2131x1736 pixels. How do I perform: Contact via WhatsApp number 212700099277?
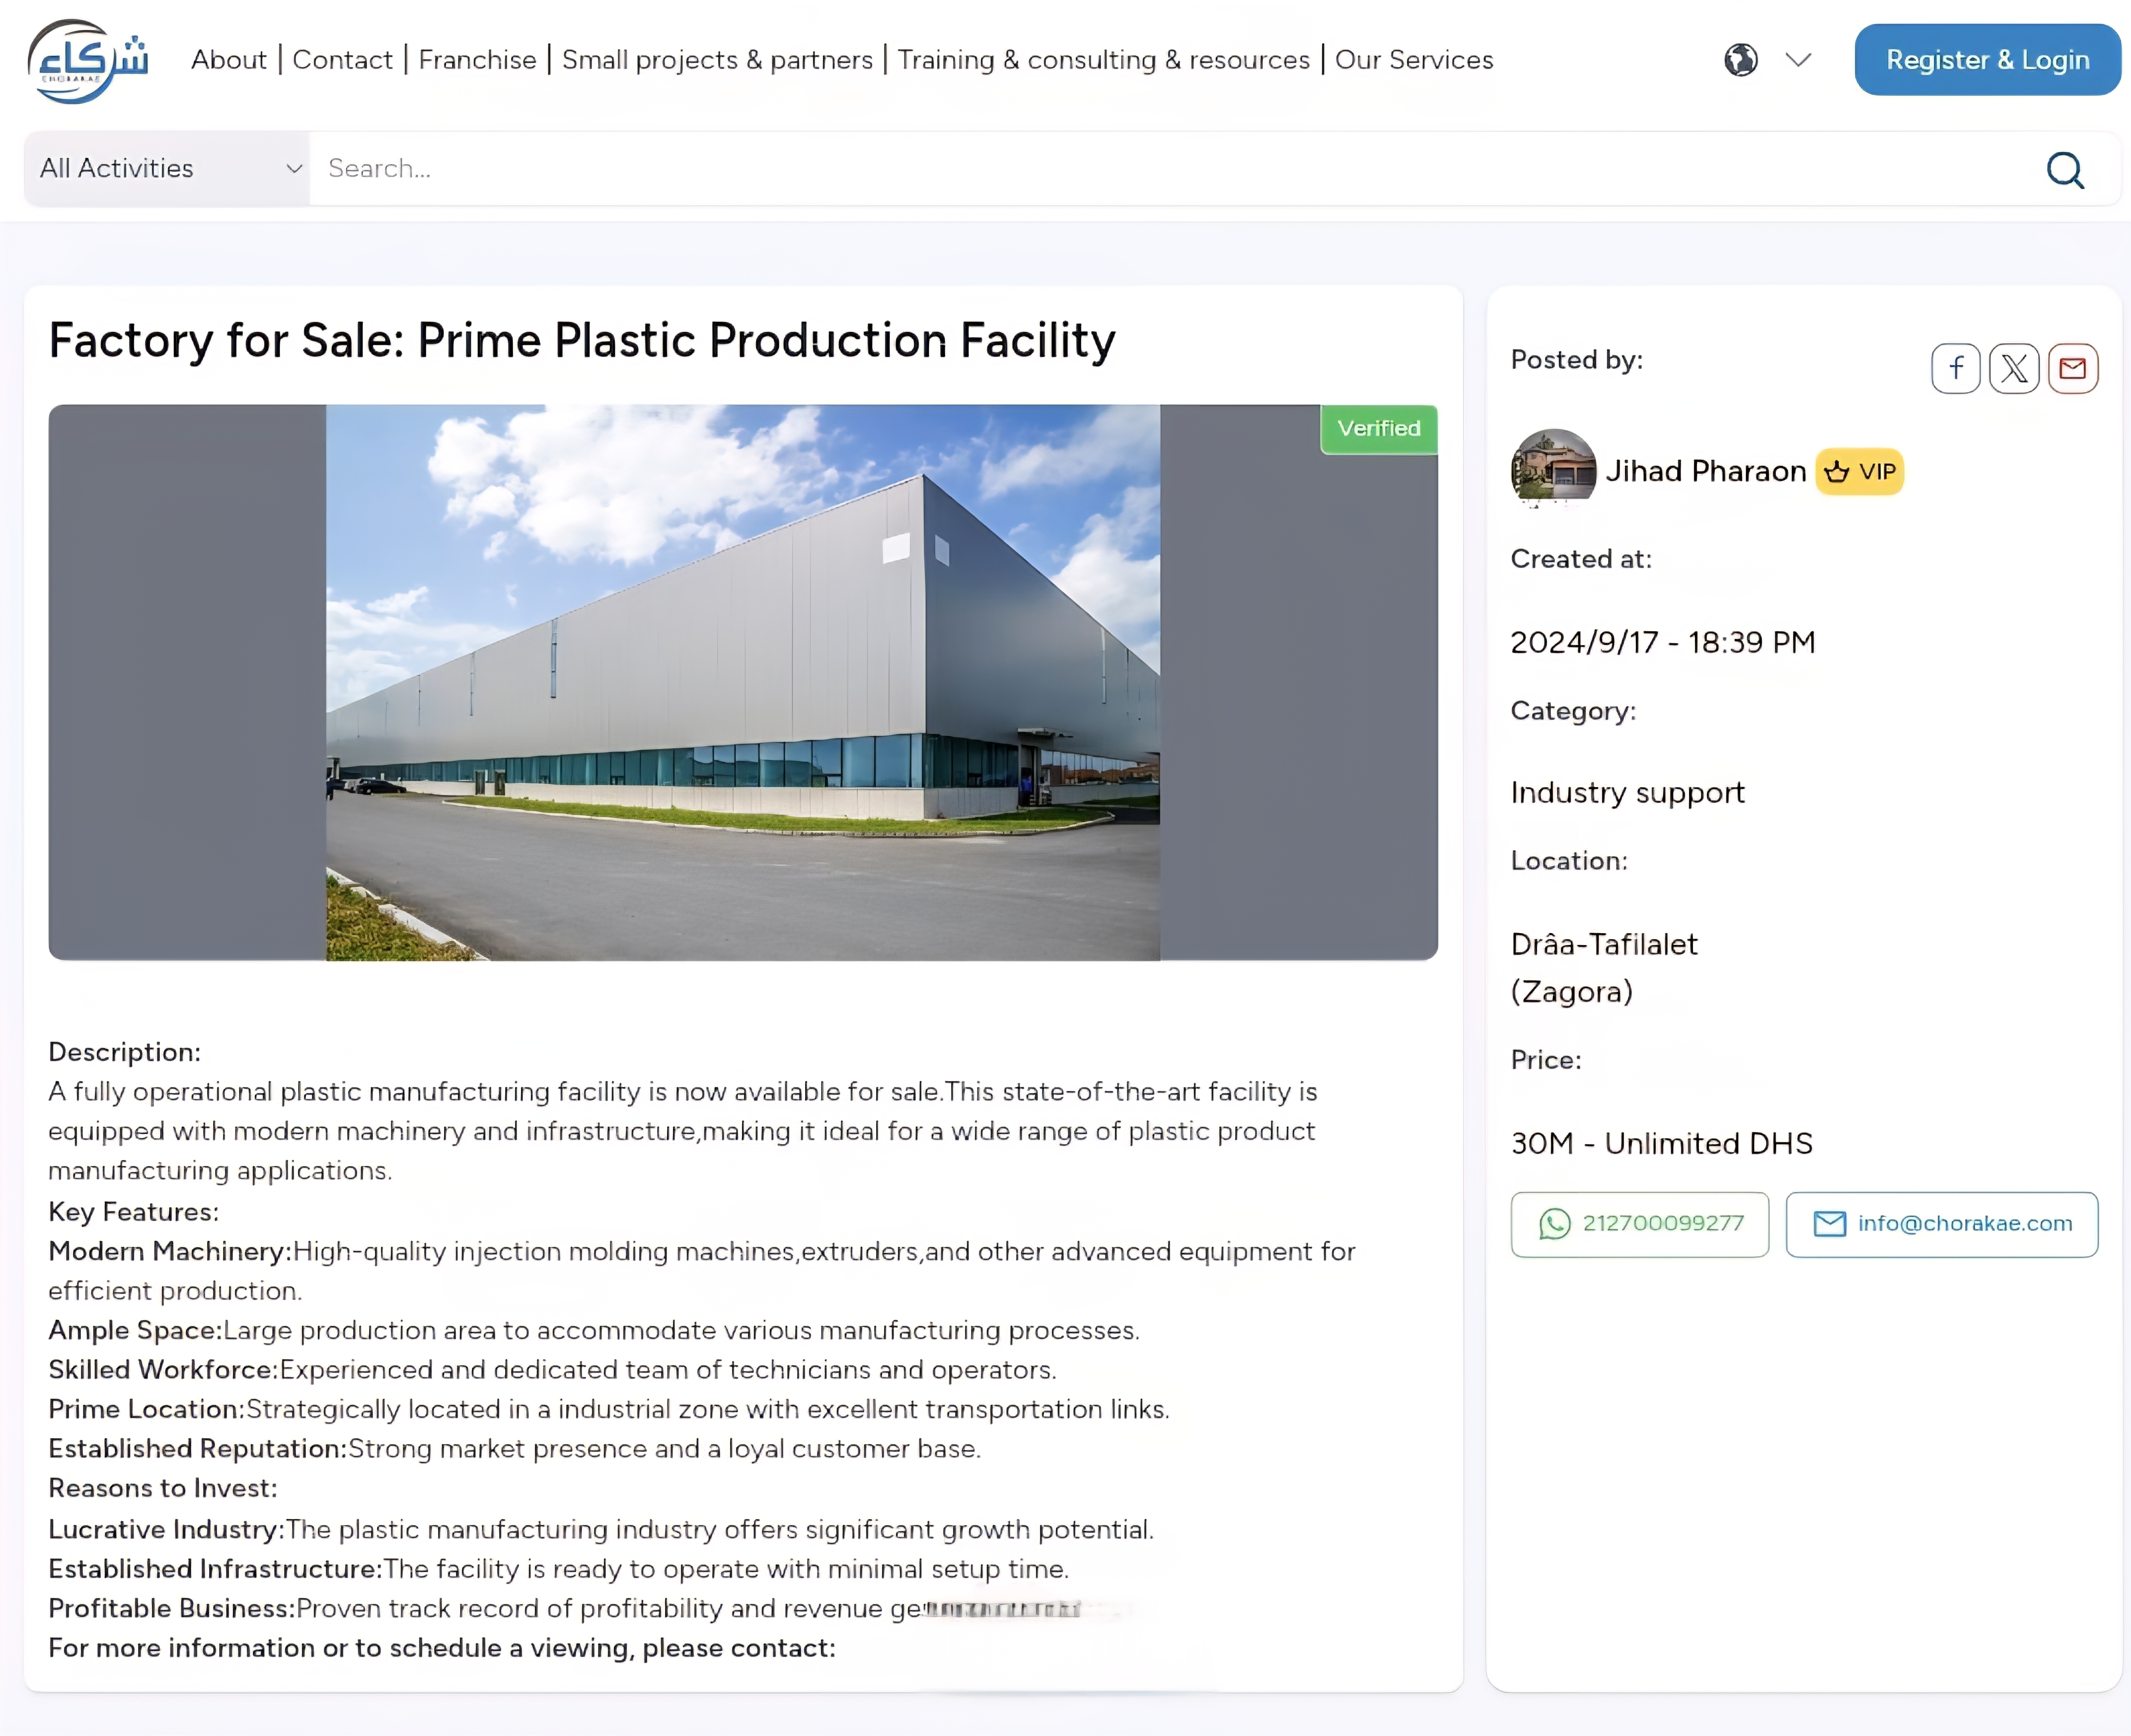[1639, 1223]
